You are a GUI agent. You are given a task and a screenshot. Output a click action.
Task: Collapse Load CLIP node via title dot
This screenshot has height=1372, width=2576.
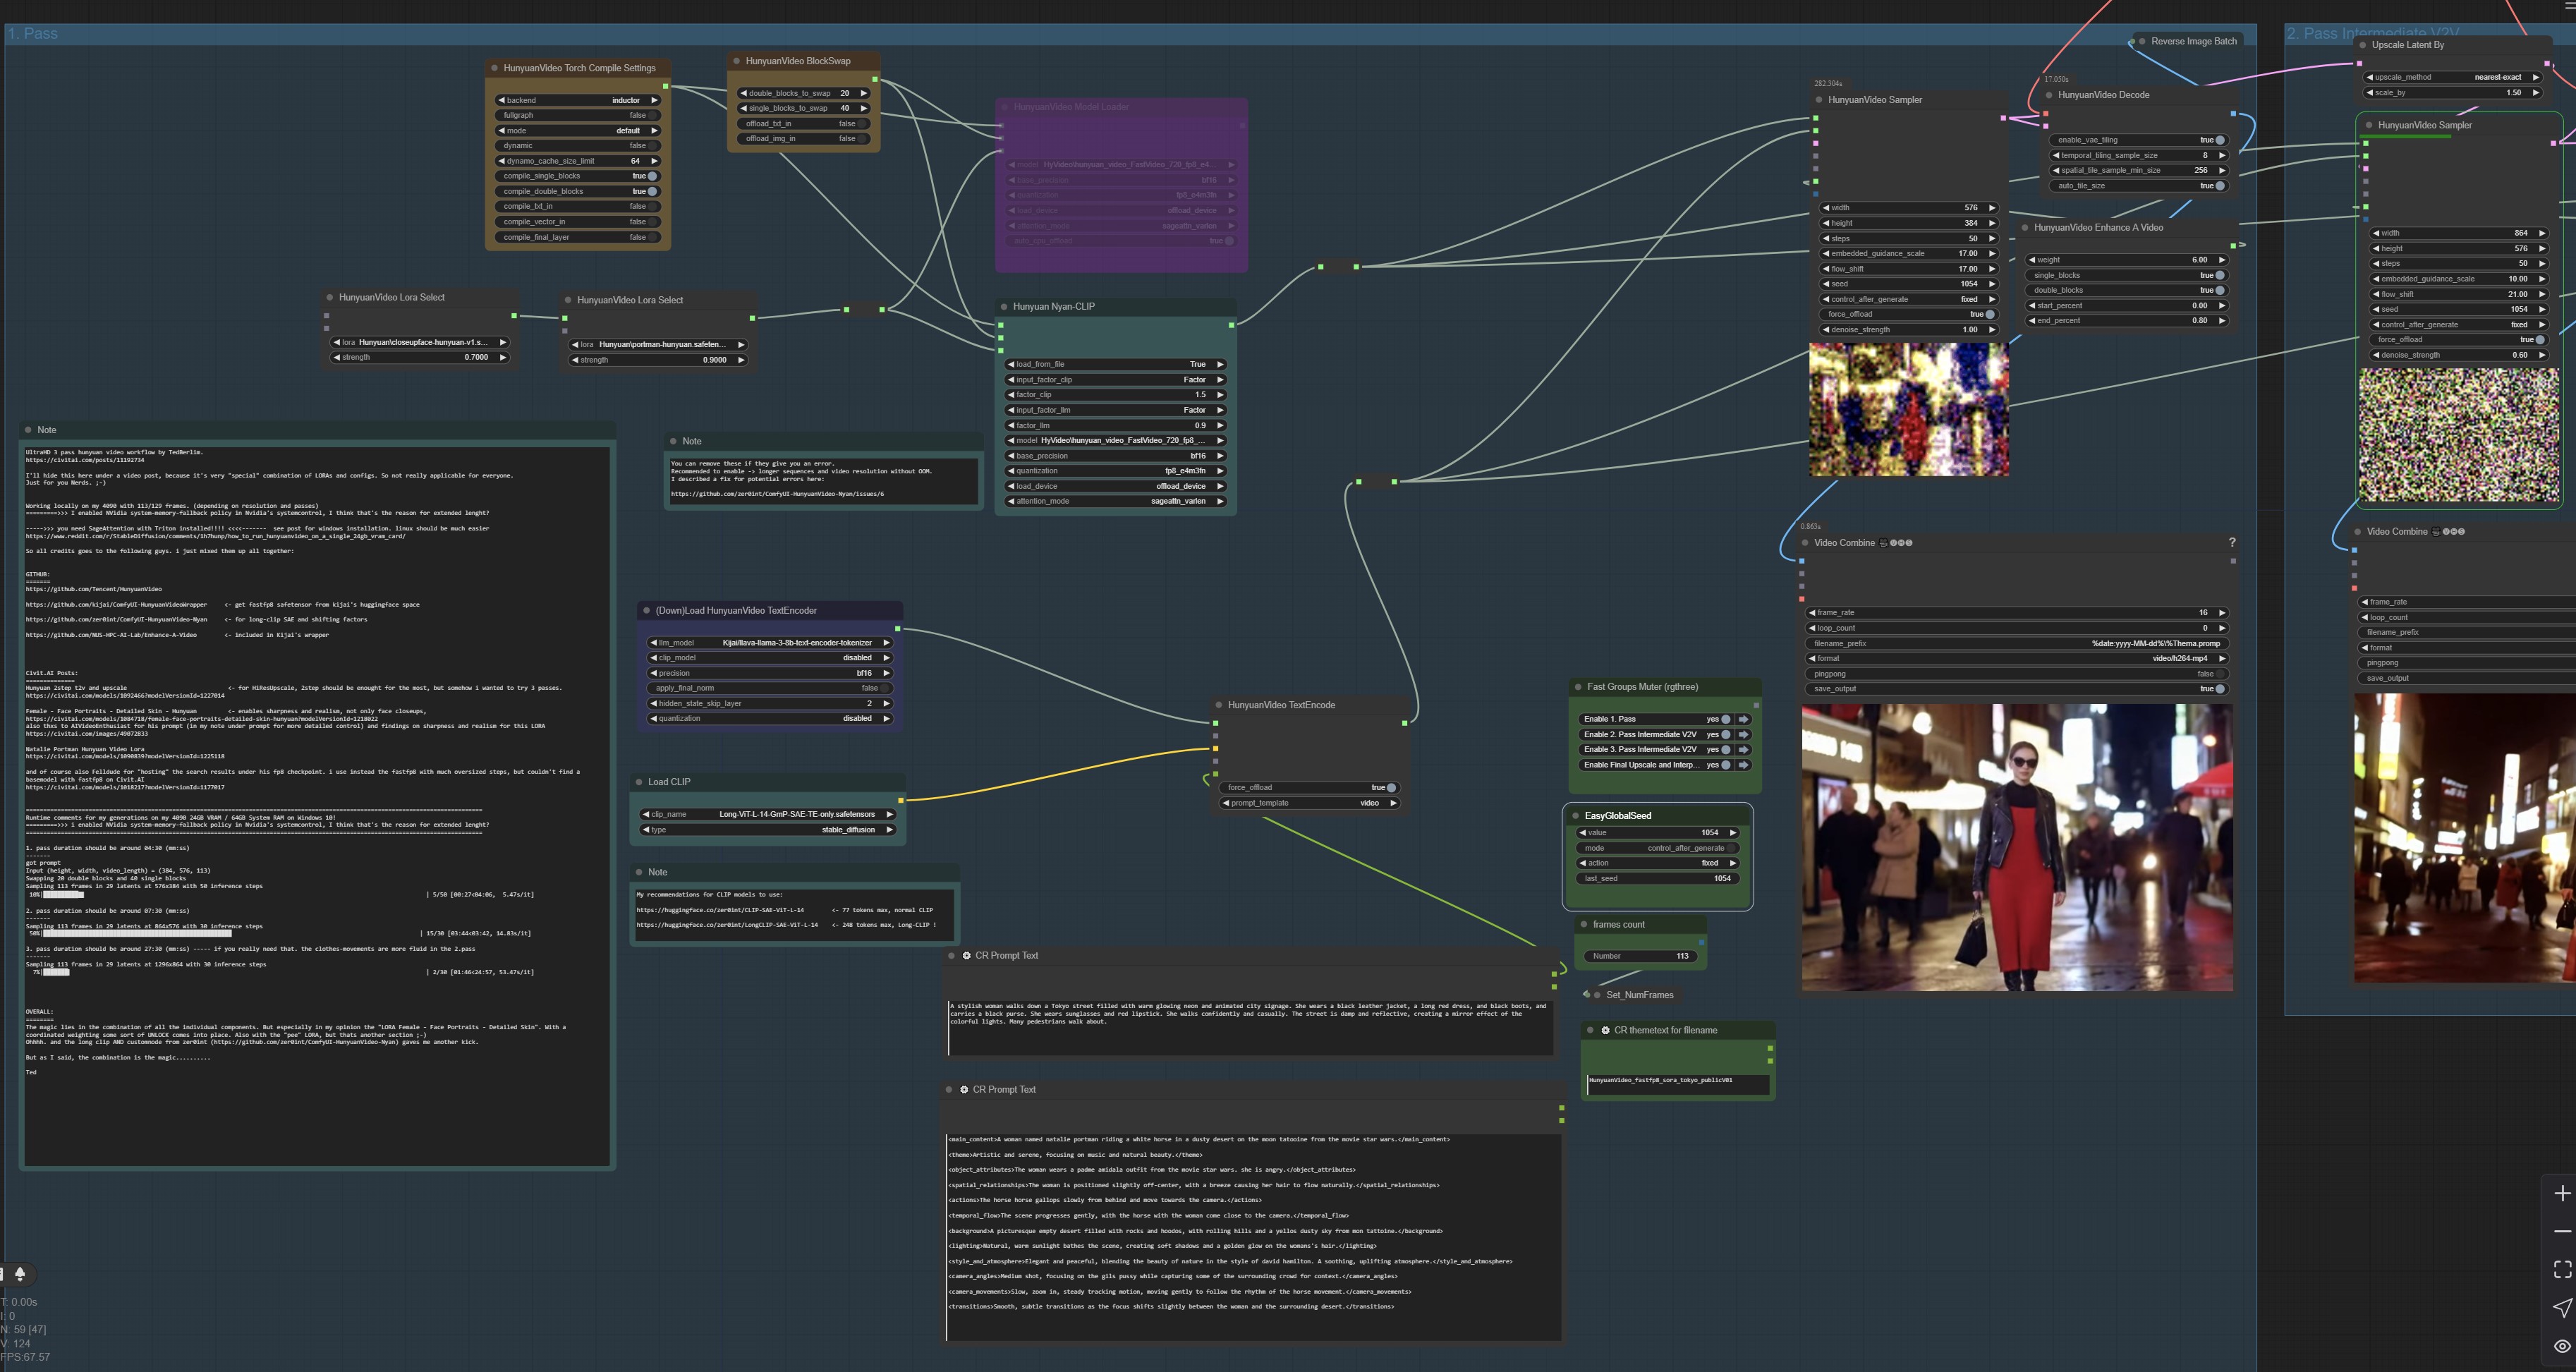638,782
